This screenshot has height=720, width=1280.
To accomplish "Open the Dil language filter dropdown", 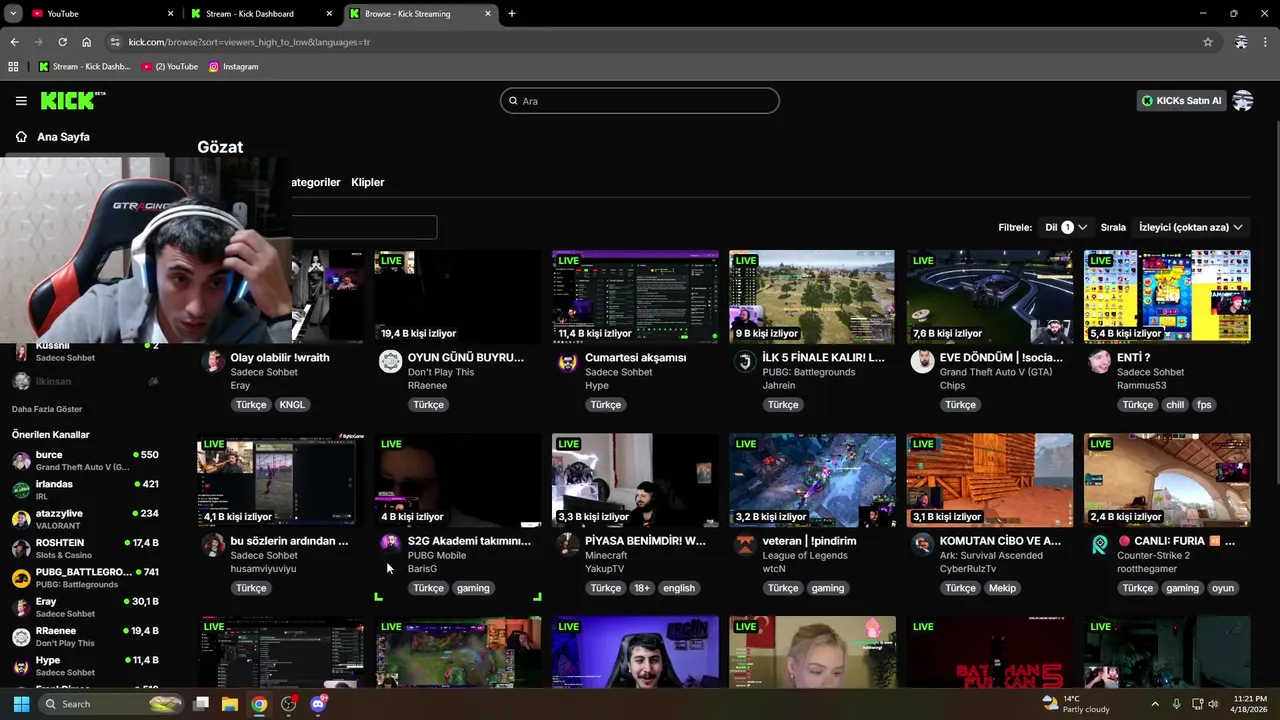I will point(1066,227).
